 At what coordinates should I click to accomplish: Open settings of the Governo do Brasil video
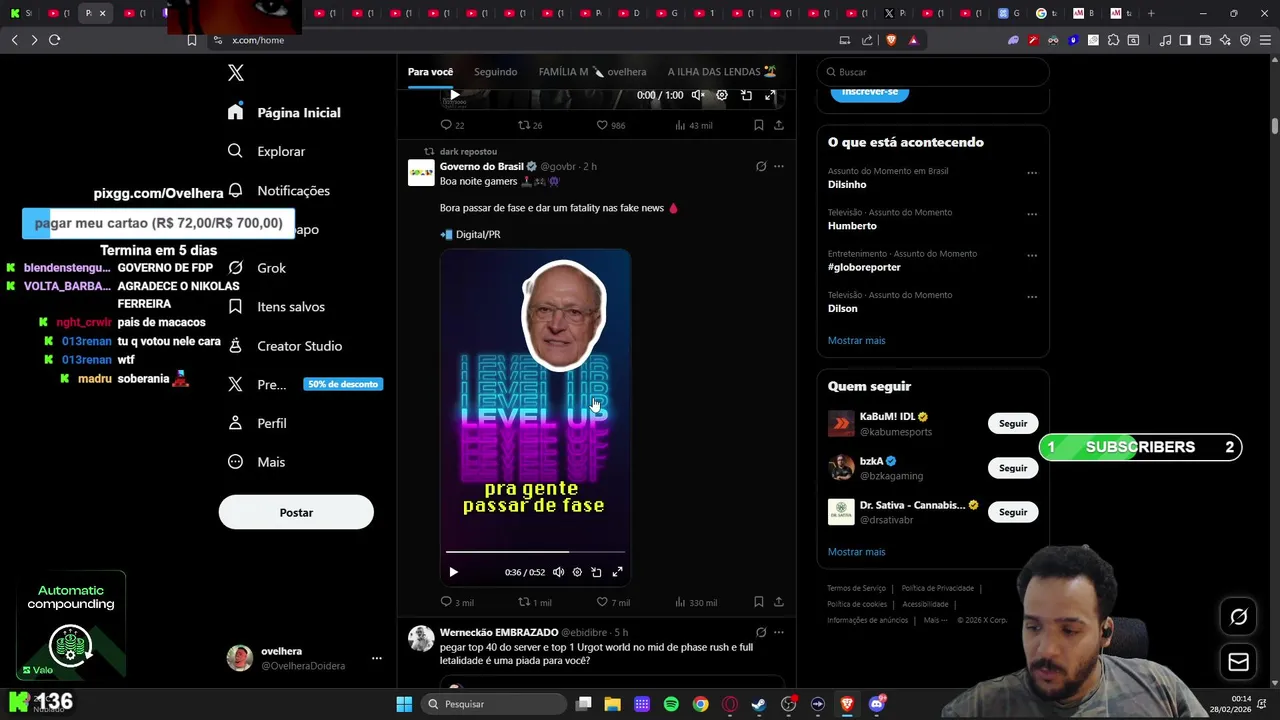coord(577,572)
